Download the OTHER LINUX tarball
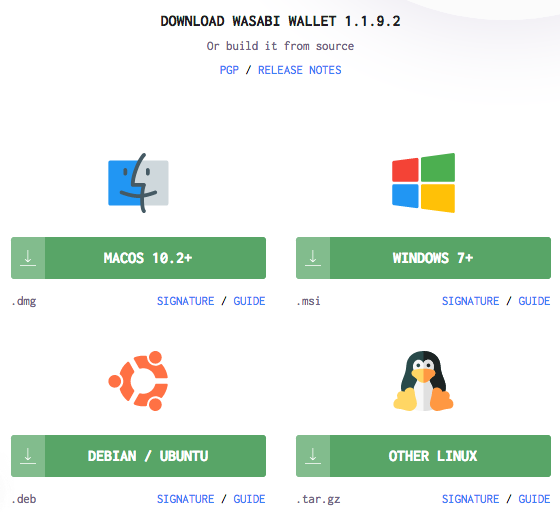Screen dimensions: 560x512 click(x=423, y=456)
